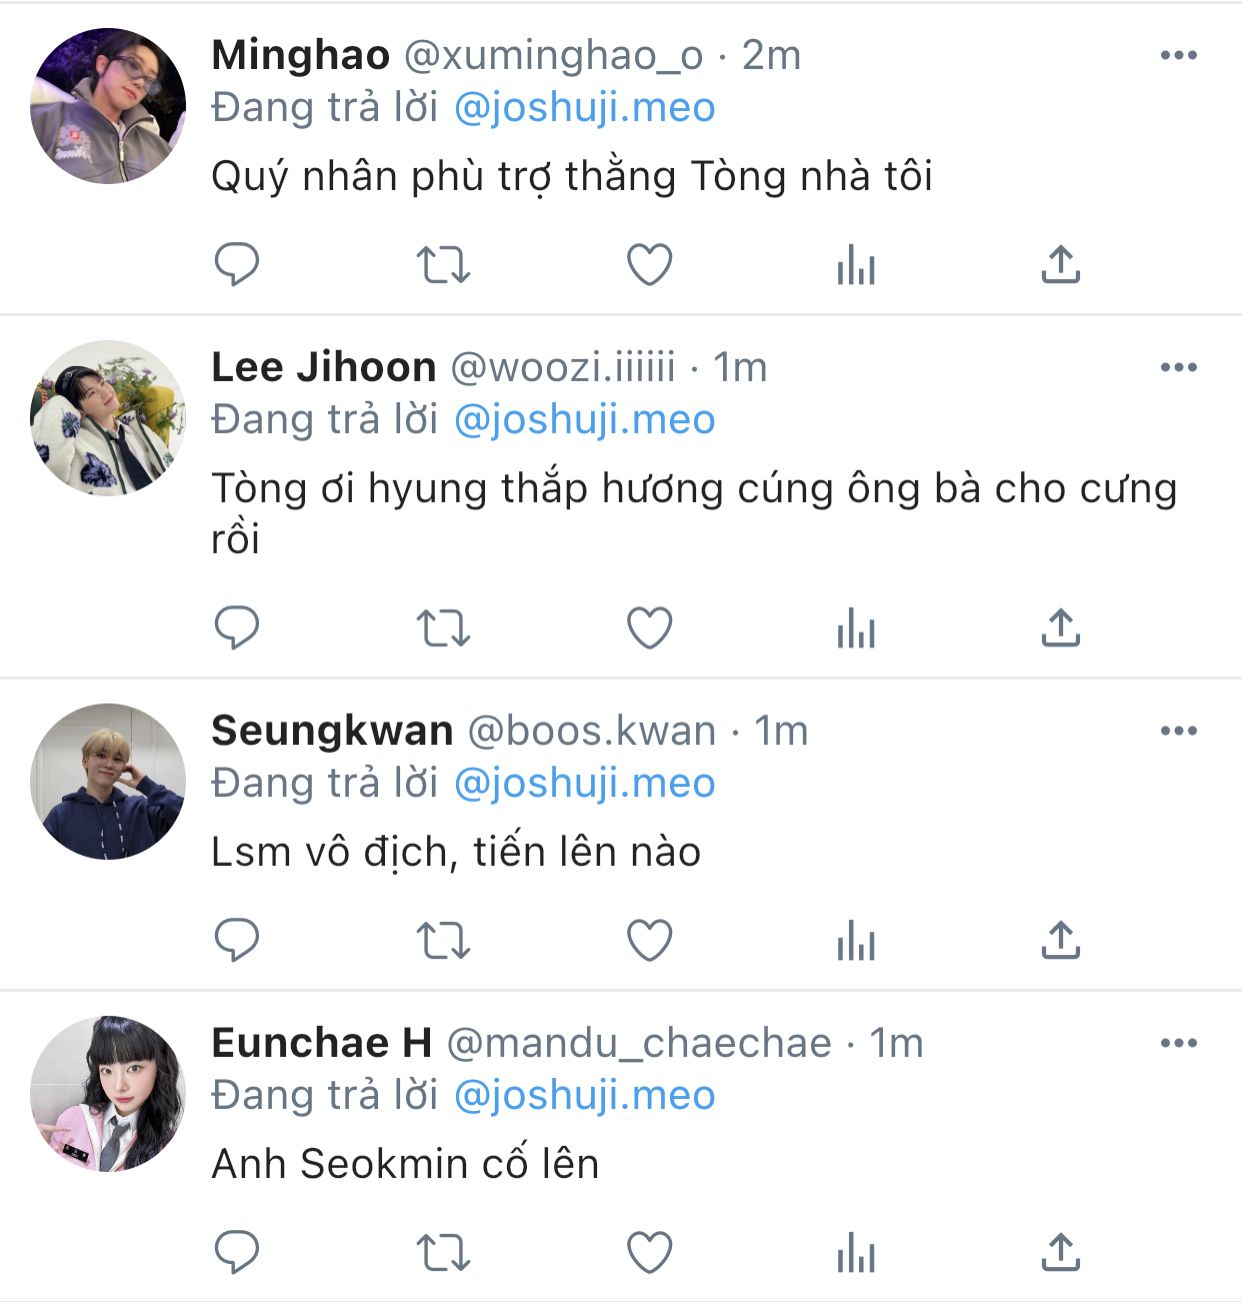The width and height of the screenshot is (1242, 1302).
Task: Open Lee Jihoon's profile name
Action: click(x=324, y=367)
